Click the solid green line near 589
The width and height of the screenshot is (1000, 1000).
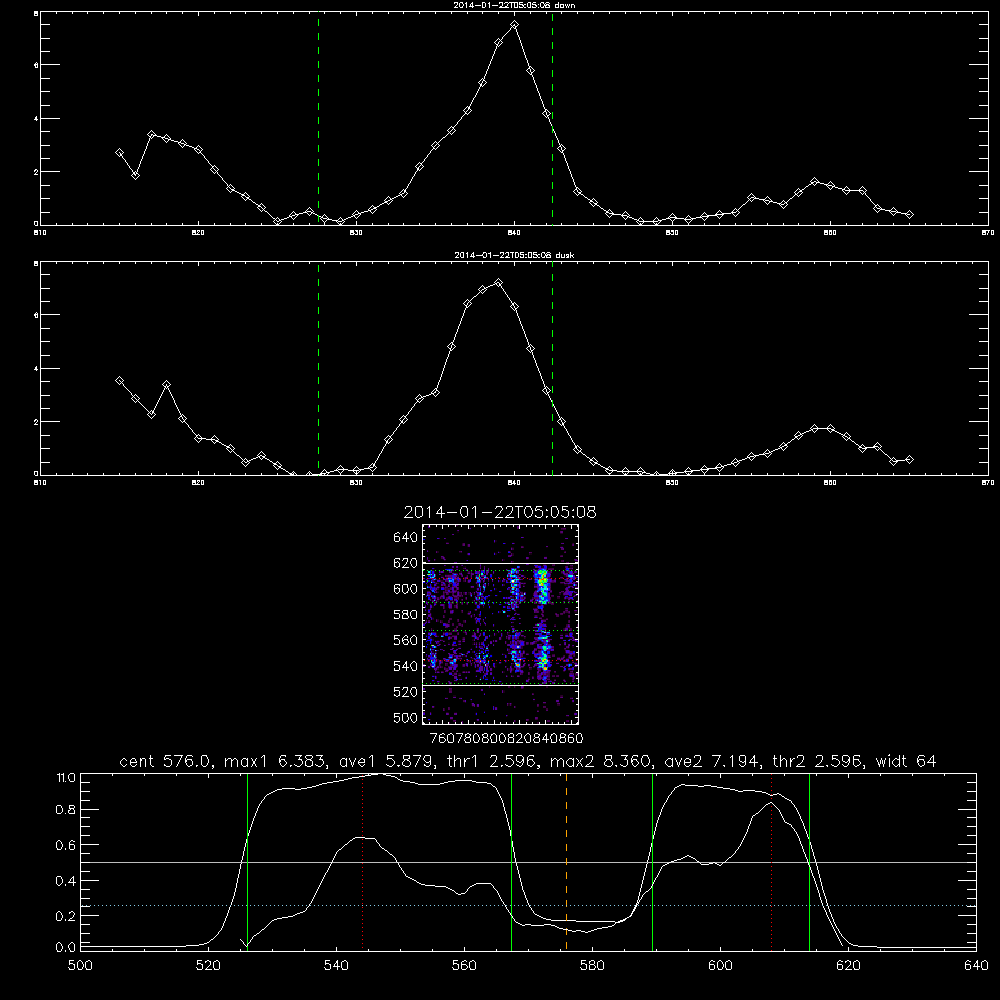(x=652, y=862)
